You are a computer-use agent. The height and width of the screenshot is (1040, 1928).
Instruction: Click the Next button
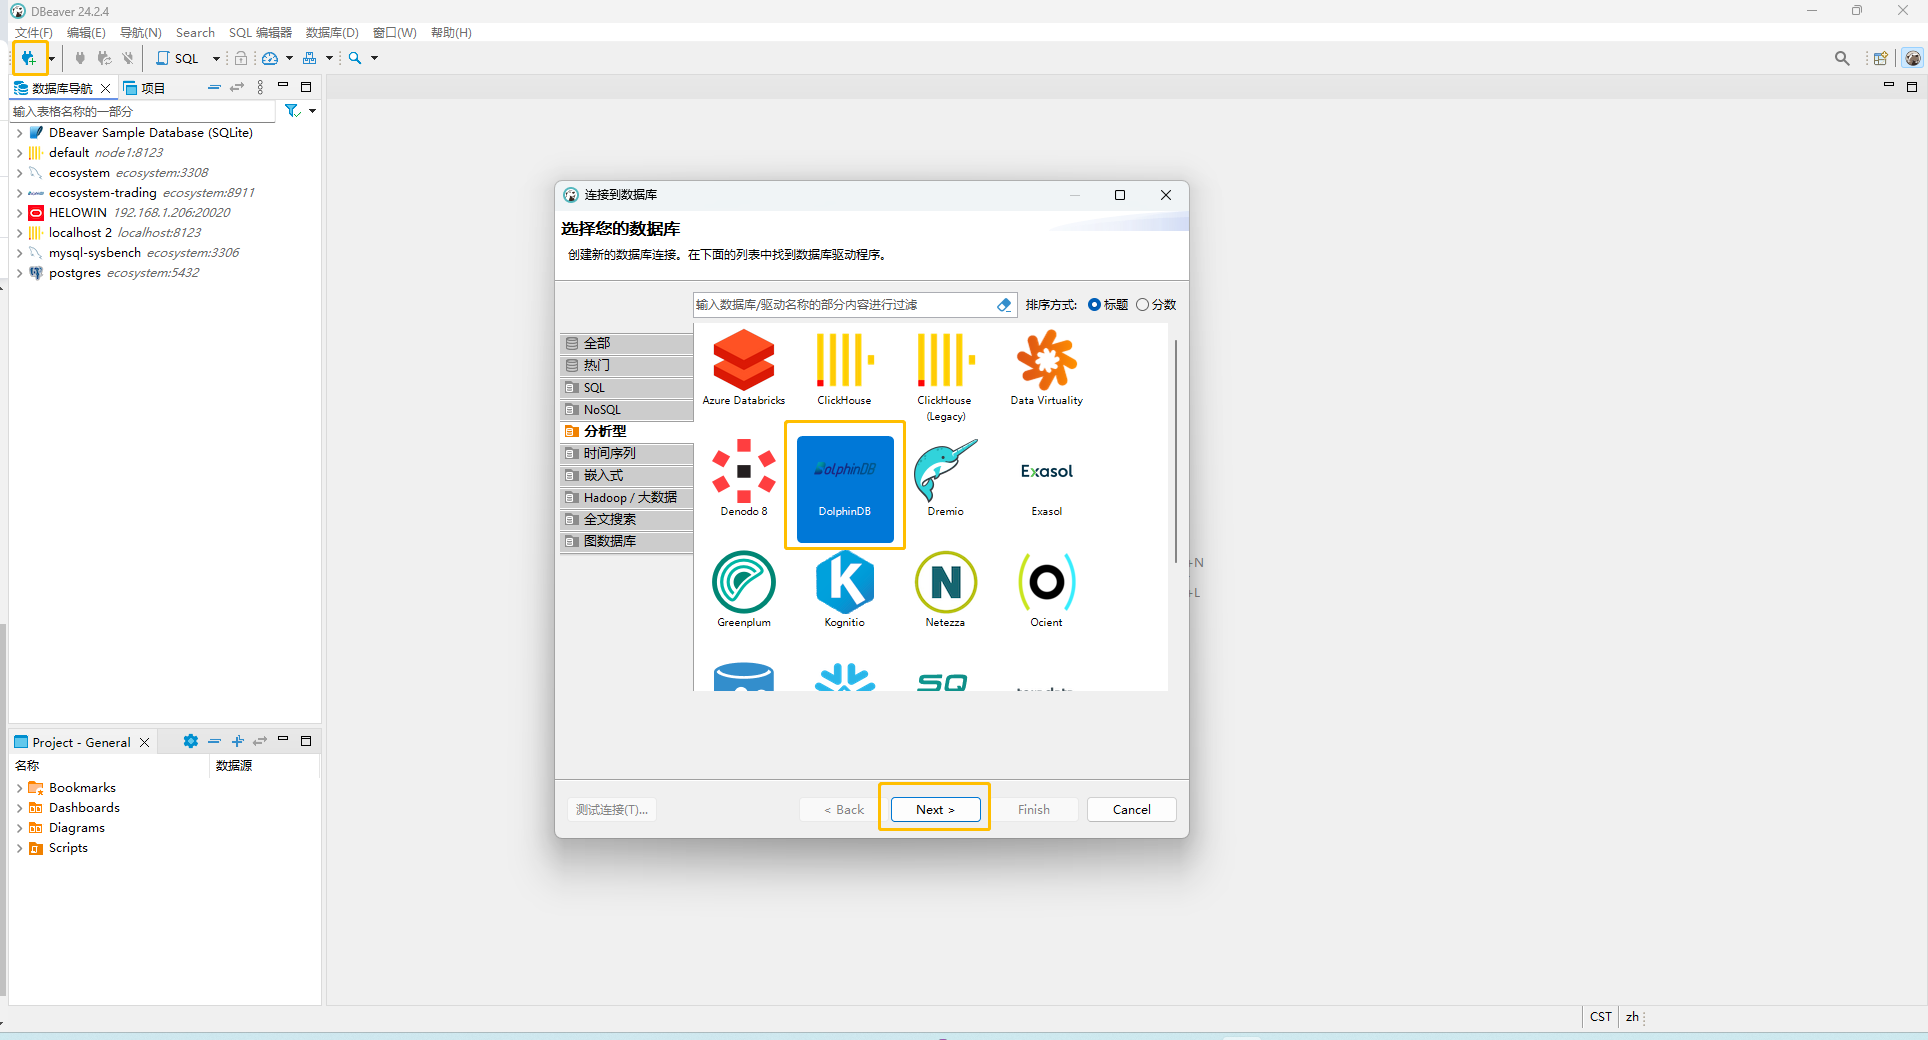click(x=935, y=809)
